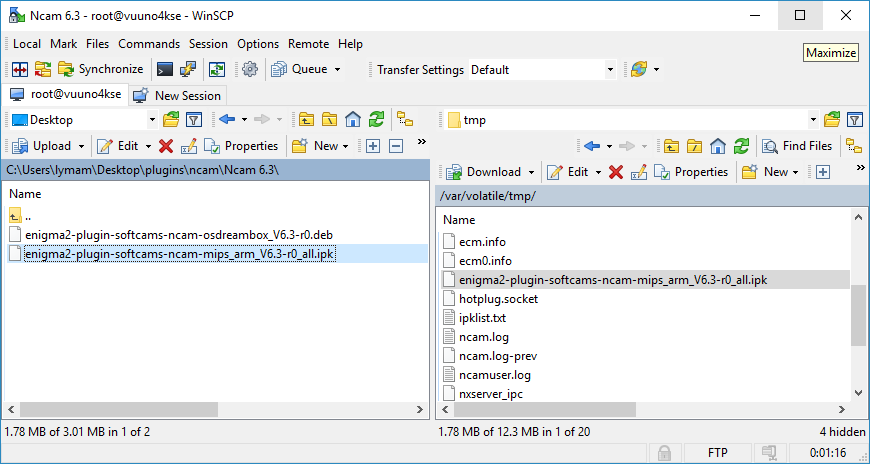Select the ncam.log remote file
The height and width of the screenshot is (464, 870).
click(484, 337)
